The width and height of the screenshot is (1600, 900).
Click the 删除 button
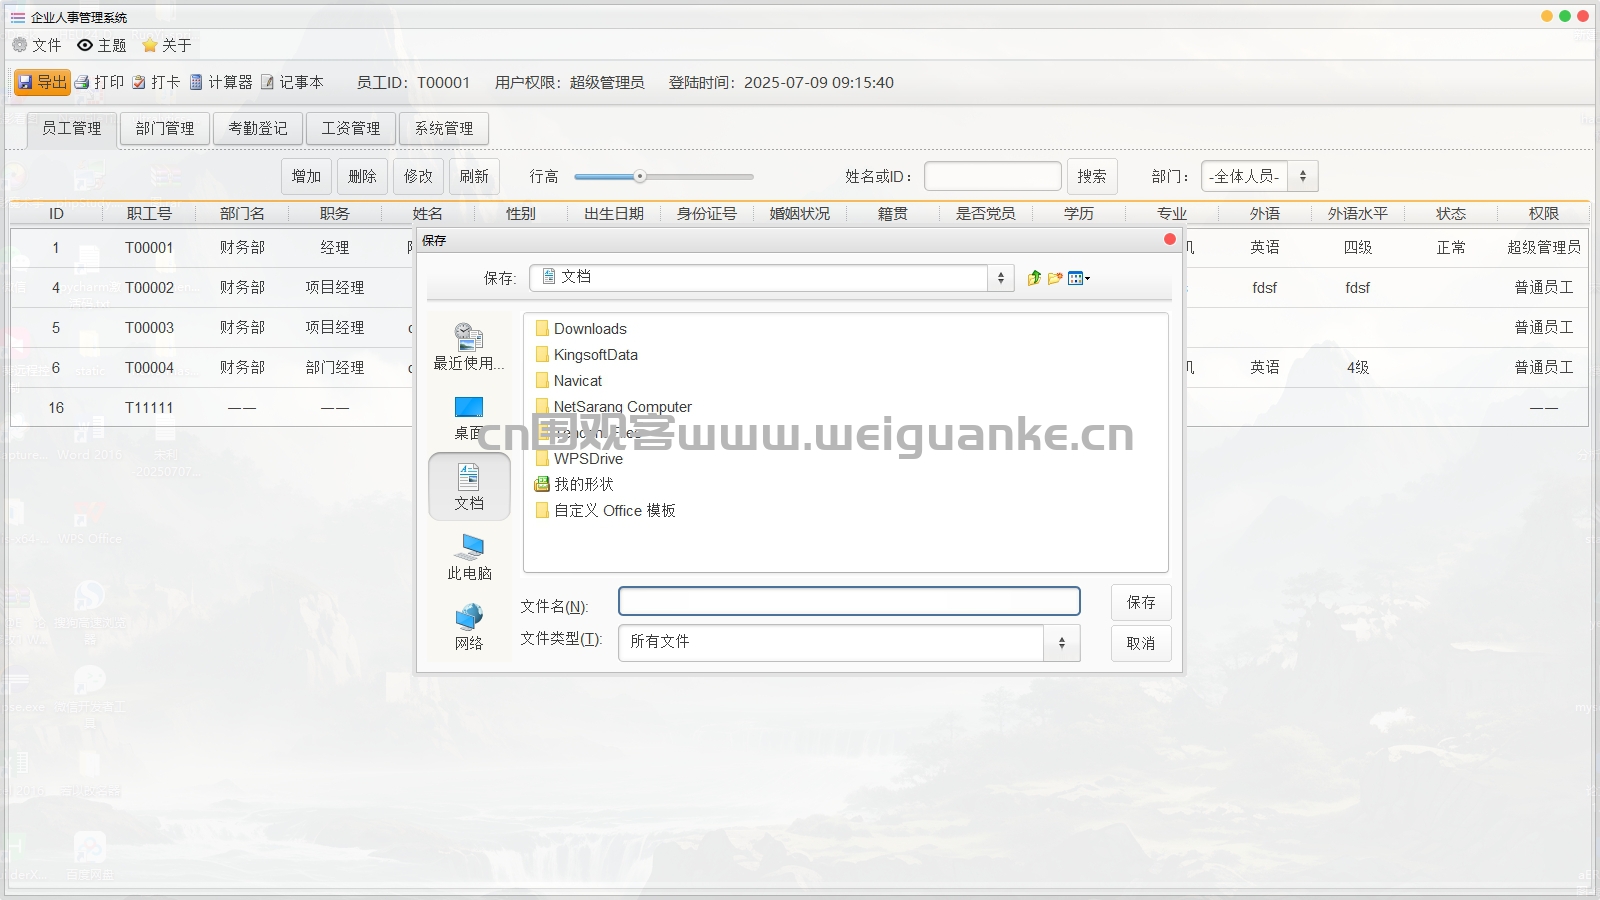point(362,176)
